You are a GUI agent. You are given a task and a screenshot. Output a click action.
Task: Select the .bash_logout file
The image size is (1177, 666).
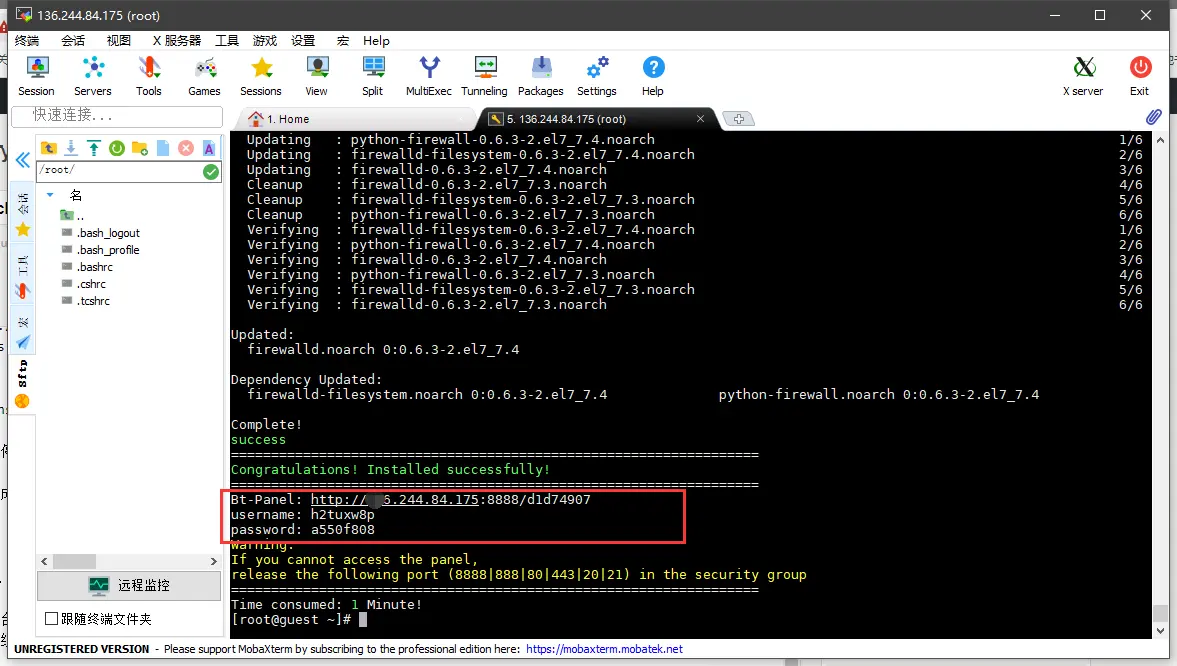click(101, 233)
